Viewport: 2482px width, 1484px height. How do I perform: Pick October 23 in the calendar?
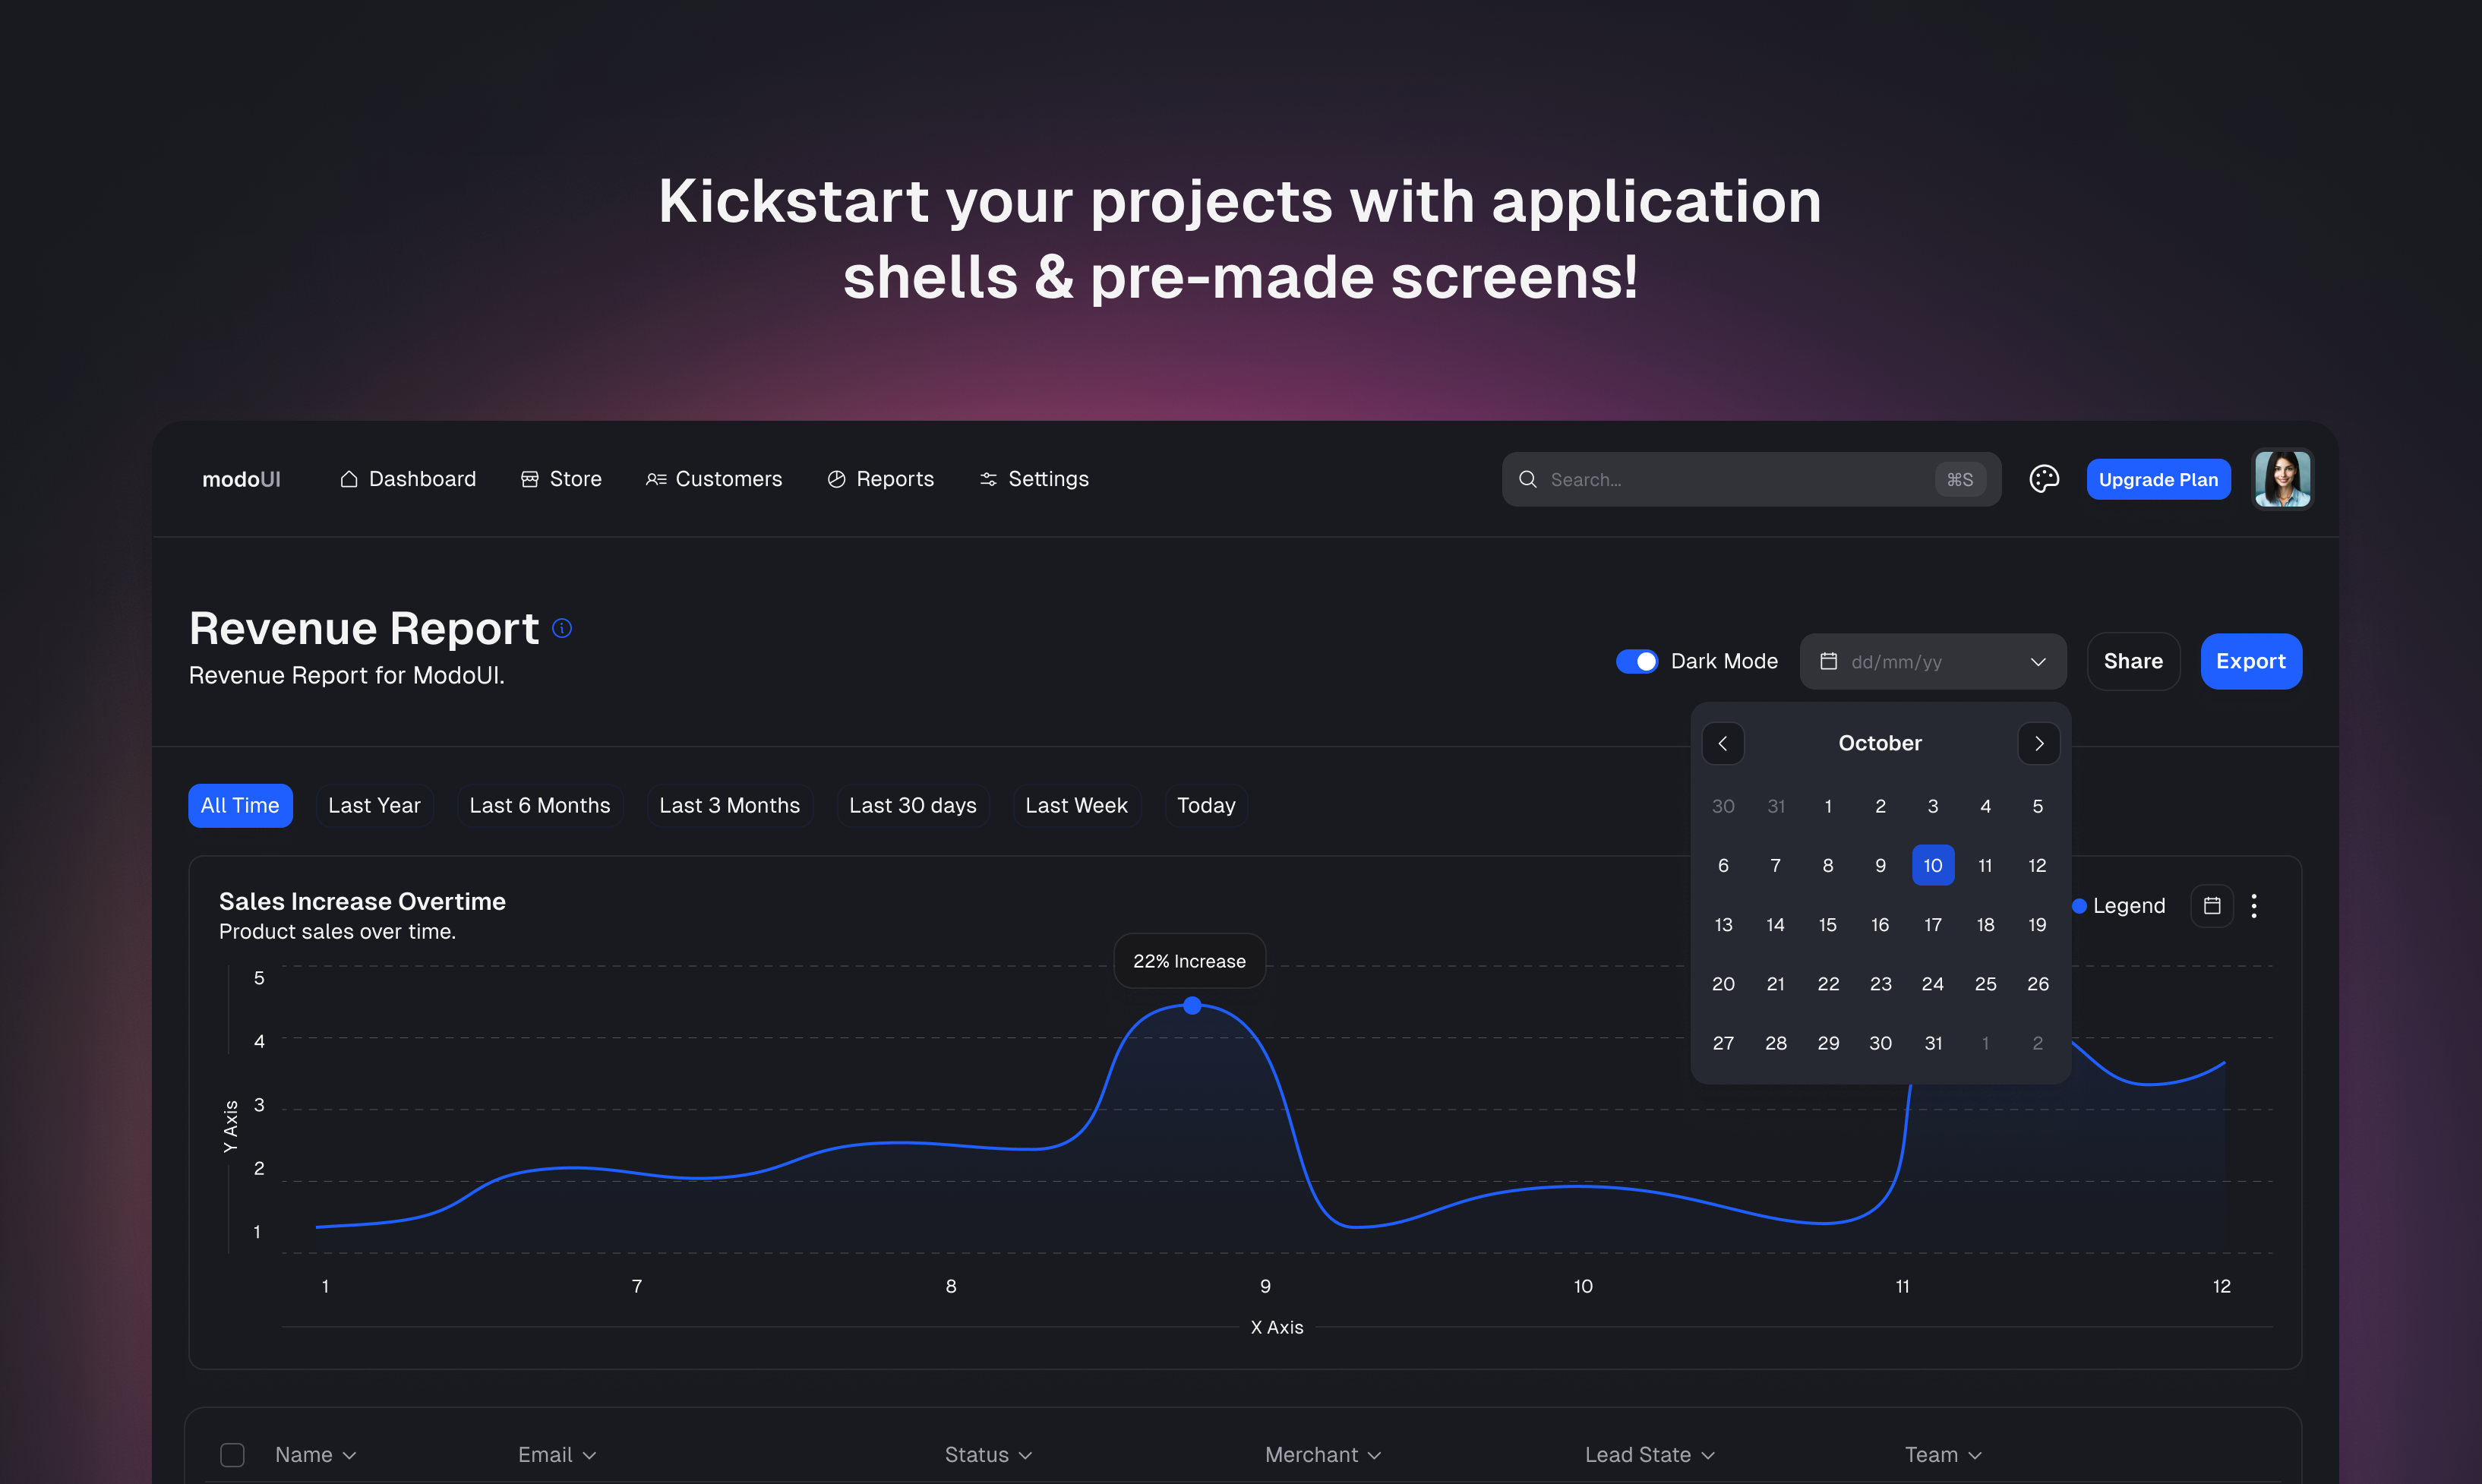tap(1880, 984)
